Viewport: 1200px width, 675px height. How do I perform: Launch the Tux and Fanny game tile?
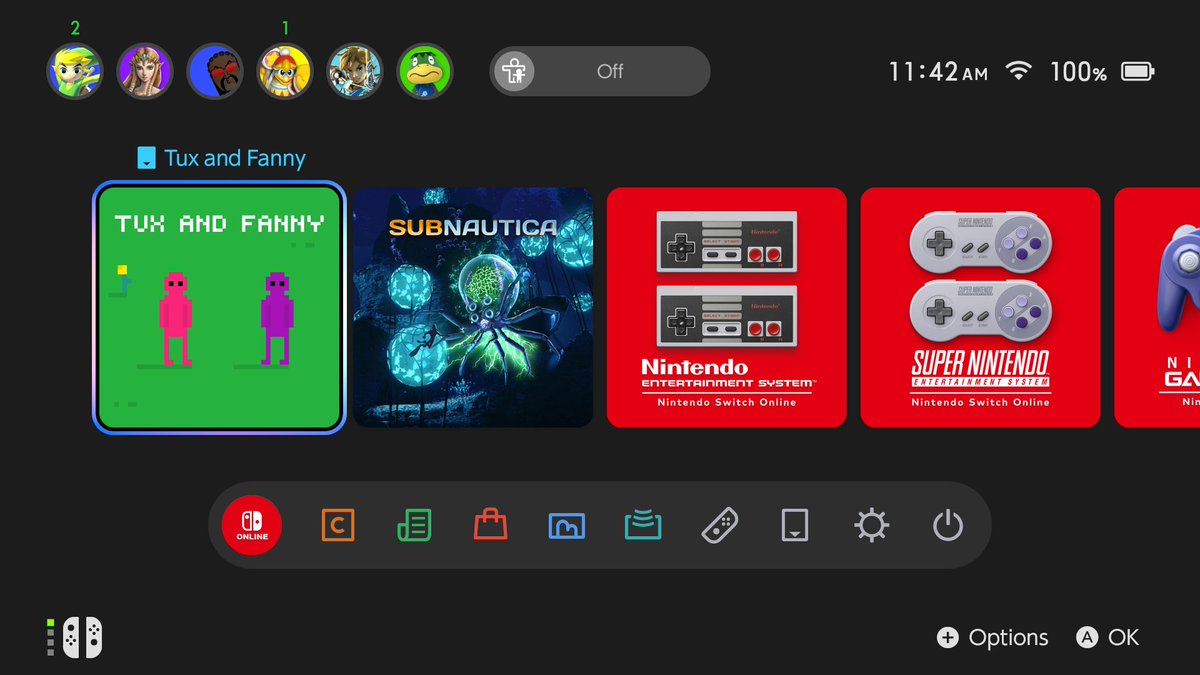(218, 308)
